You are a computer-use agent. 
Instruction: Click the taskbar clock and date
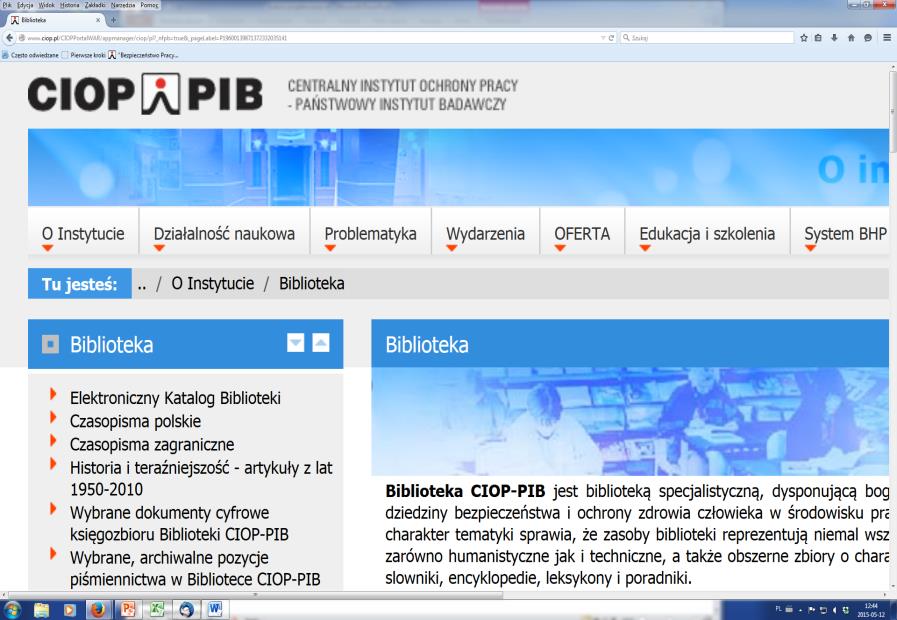coord(870,610)
